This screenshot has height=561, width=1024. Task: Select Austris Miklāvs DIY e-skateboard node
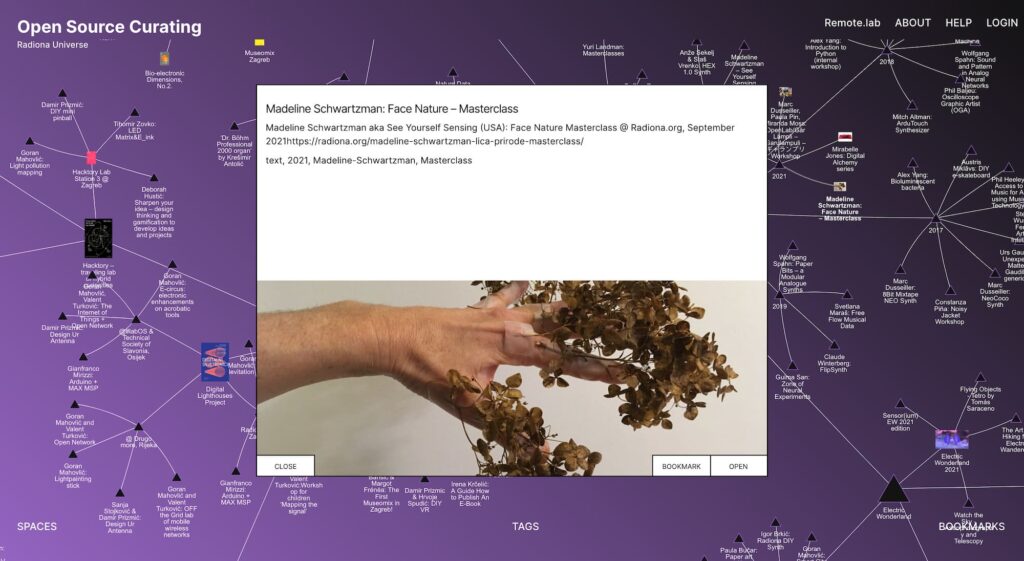coord(971,150)
